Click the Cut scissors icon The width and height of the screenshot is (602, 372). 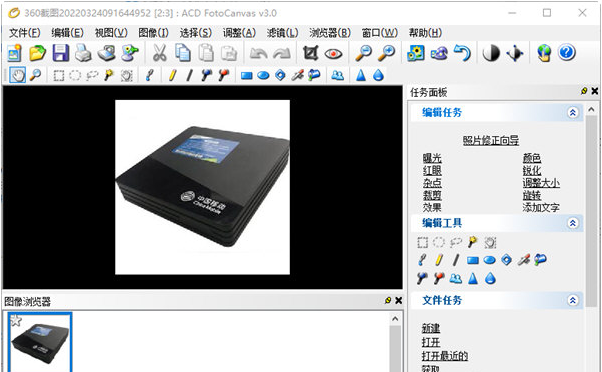pyautogui.click(x=159, y=53)
